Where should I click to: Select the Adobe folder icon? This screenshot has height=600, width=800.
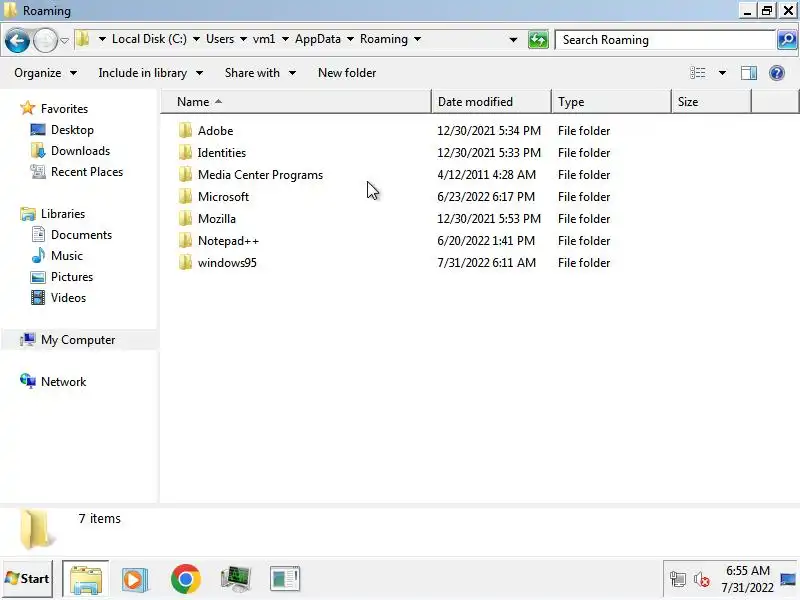click(186, 131)
